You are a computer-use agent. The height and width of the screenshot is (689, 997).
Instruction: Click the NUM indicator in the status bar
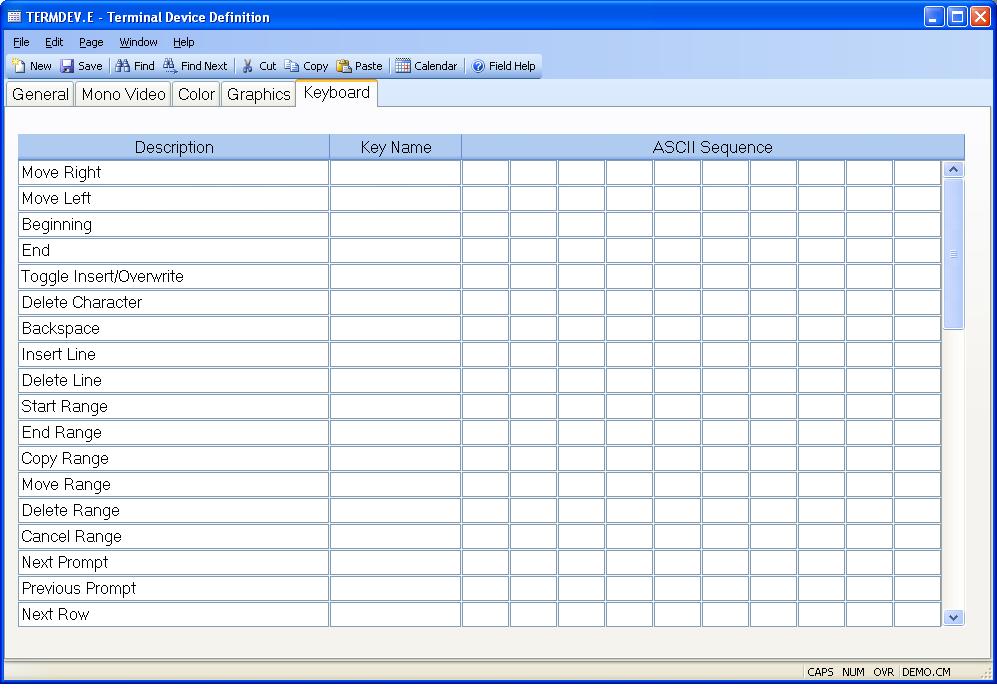pos(853,672)
